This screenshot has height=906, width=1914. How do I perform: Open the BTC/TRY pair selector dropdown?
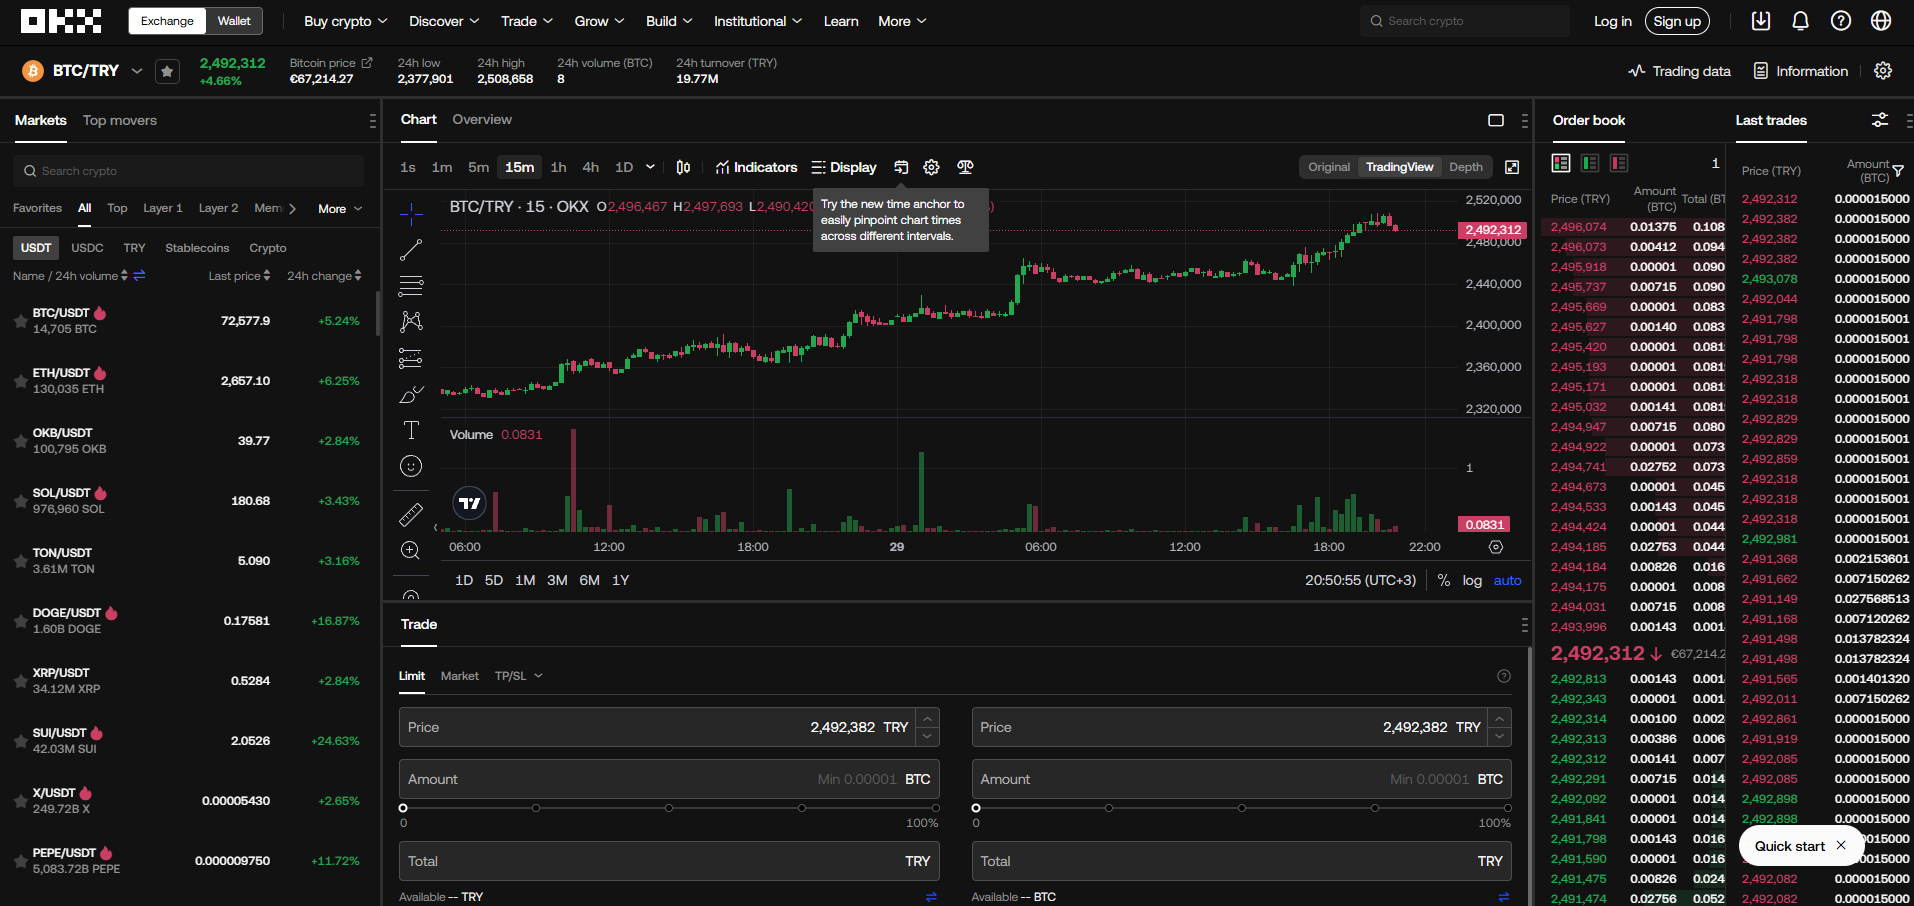tap(137, 71)
